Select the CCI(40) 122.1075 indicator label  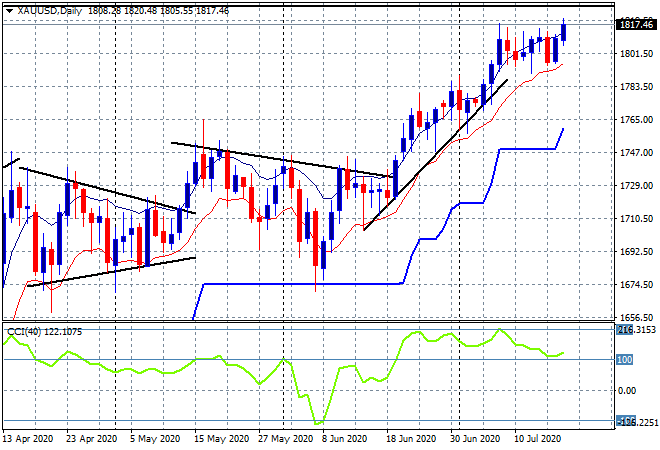click(45, 332)
